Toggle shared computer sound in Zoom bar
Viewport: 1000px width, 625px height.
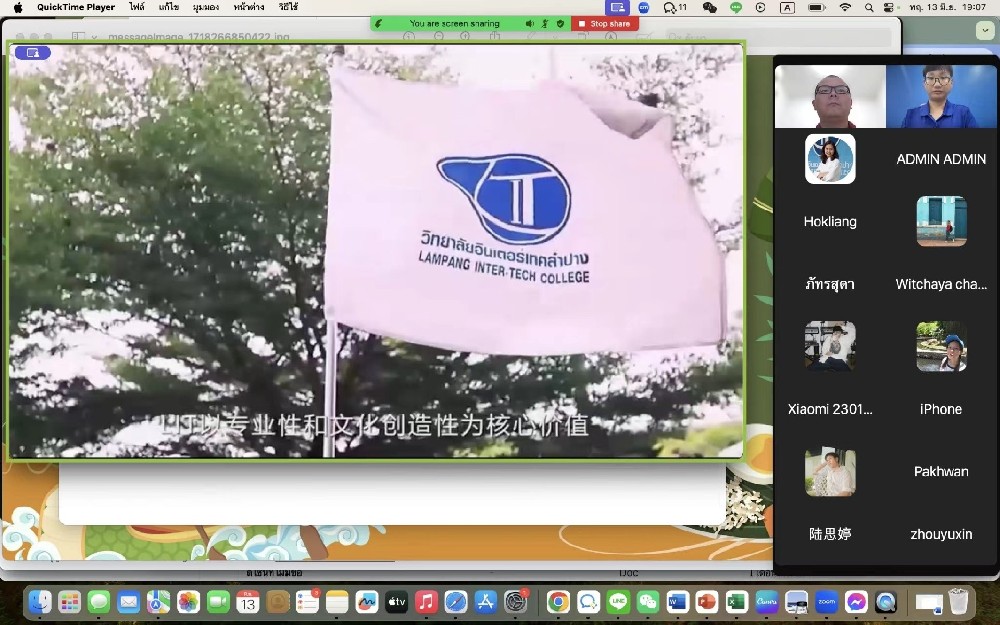529,24
